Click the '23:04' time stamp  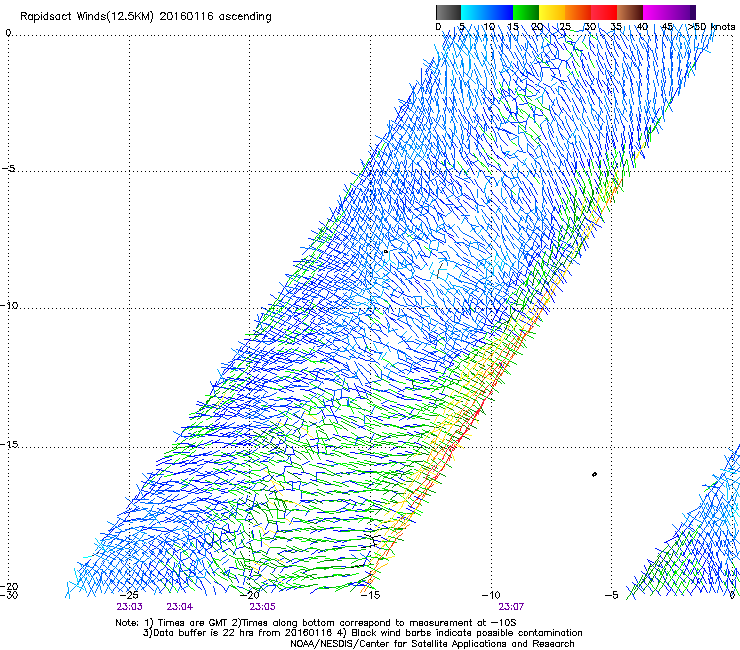(180, 607)
